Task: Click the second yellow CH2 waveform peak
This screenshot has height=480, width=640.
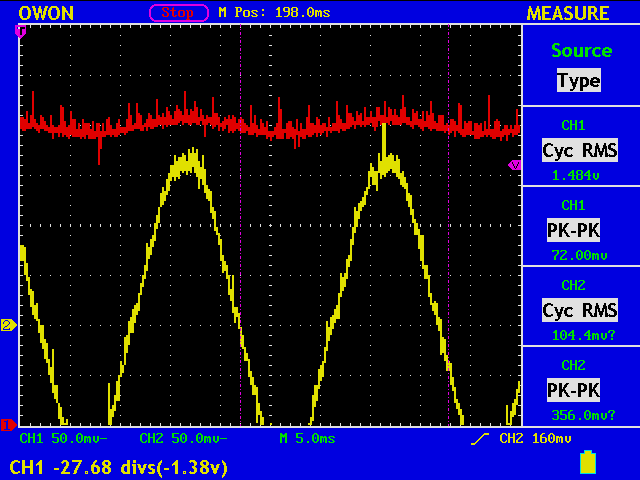Action: 386,161
